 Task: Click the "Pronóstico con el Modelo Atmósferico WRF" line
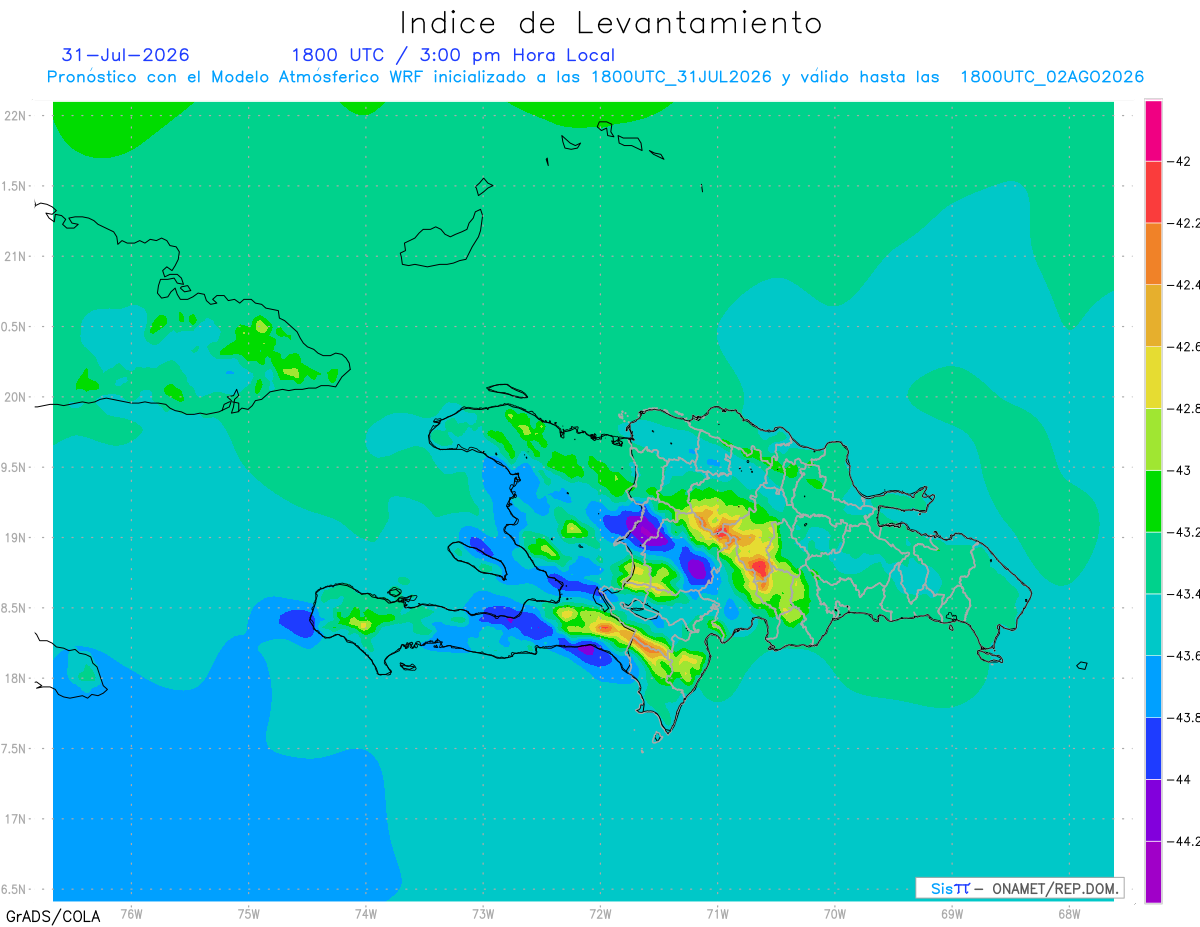pyautogui.click(x=595, y=77)
